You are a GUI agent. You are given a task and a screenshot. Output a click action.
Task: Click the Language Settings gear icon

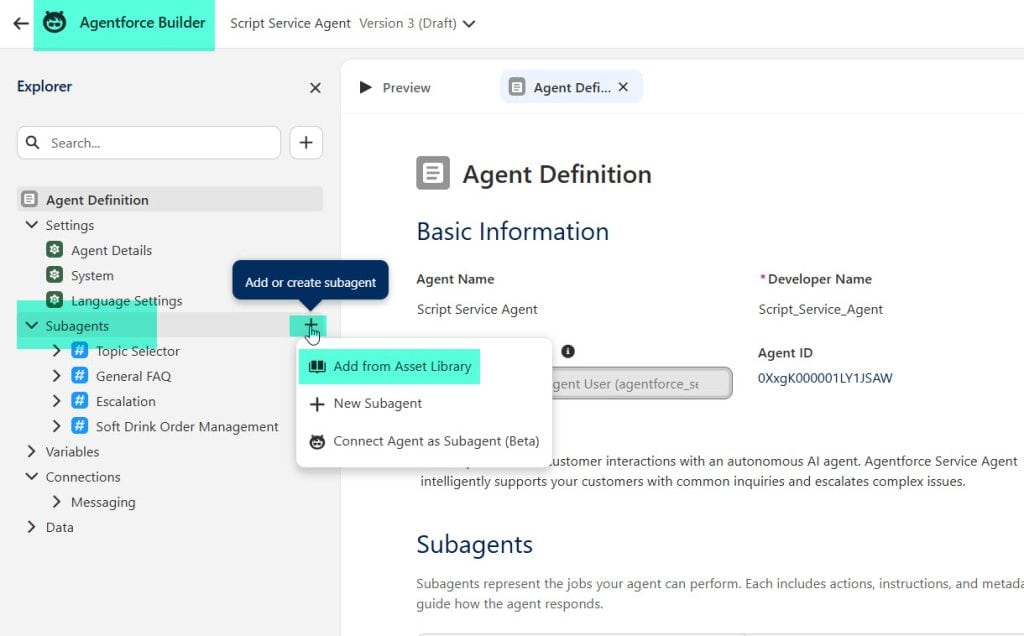pos(55,300)
